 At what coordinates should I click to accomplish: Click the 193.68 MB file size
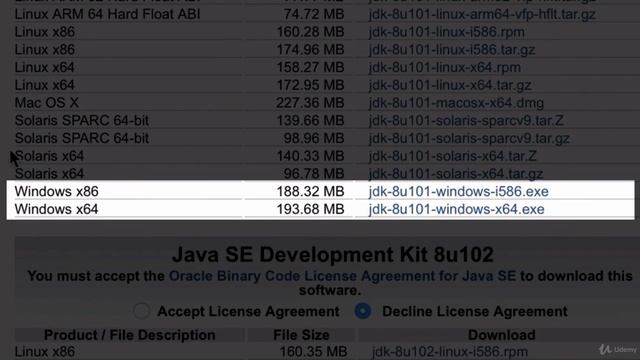point(311,209)
